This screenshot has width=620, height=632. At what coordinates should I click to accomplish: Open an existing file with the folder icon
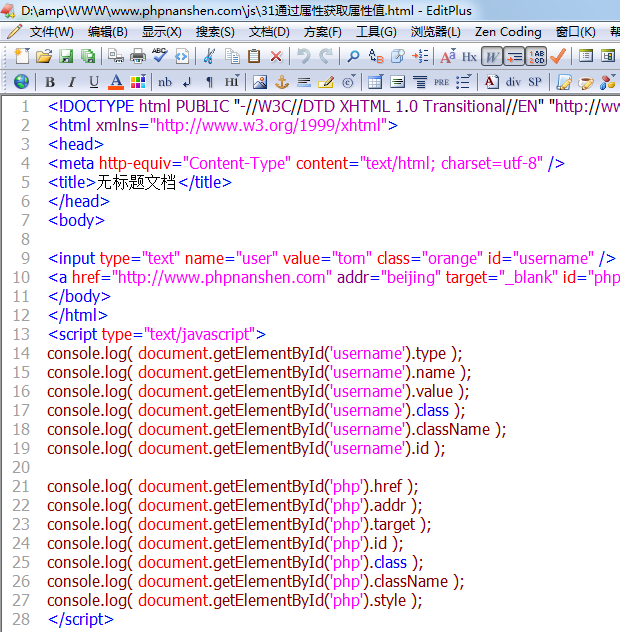pos(44,56)
